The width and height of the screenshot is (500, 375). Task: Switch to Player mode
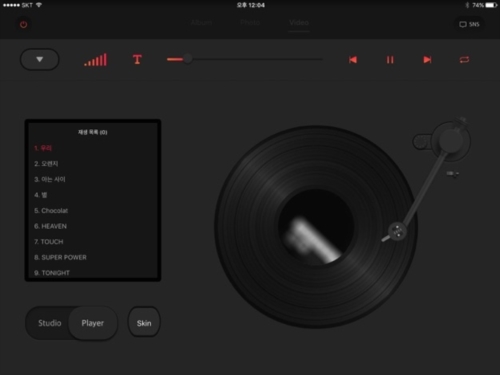(93, 323)
